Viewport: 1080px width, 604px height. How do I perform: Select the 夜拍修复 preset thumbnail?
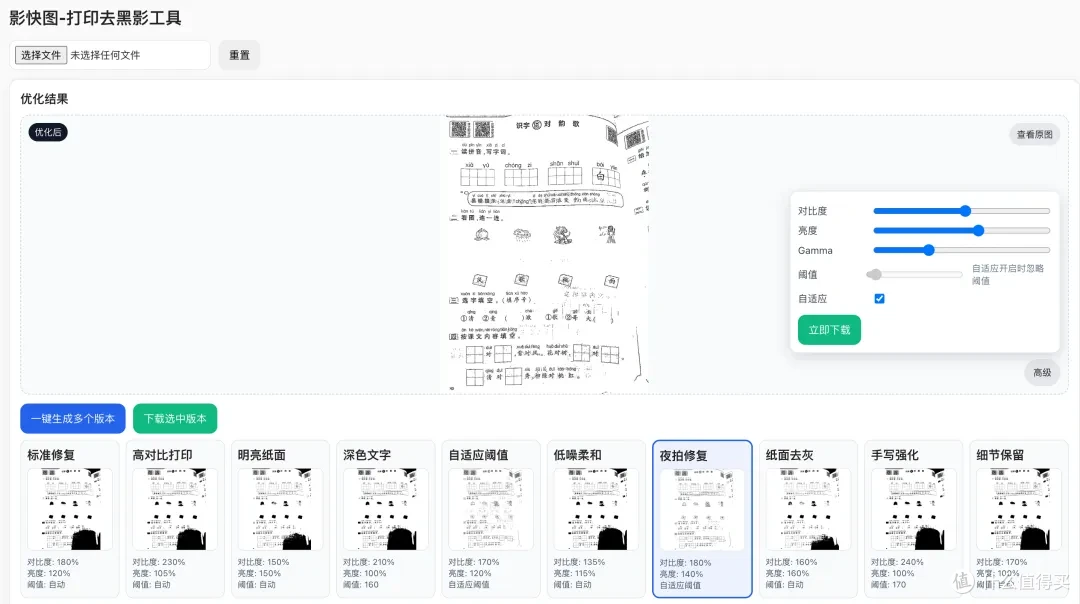click(702, 510)
